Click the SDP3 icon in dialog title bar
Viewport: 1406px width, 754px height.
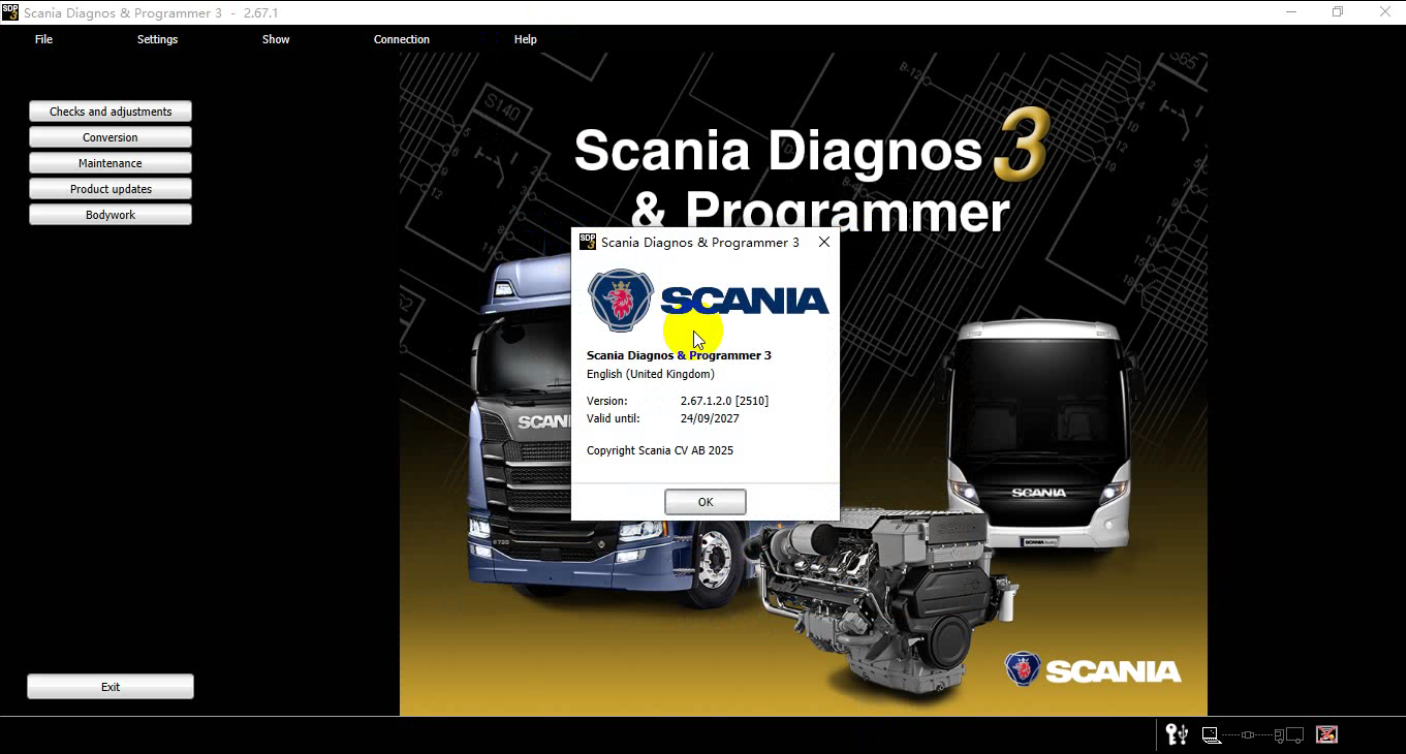tap(588, 242)
